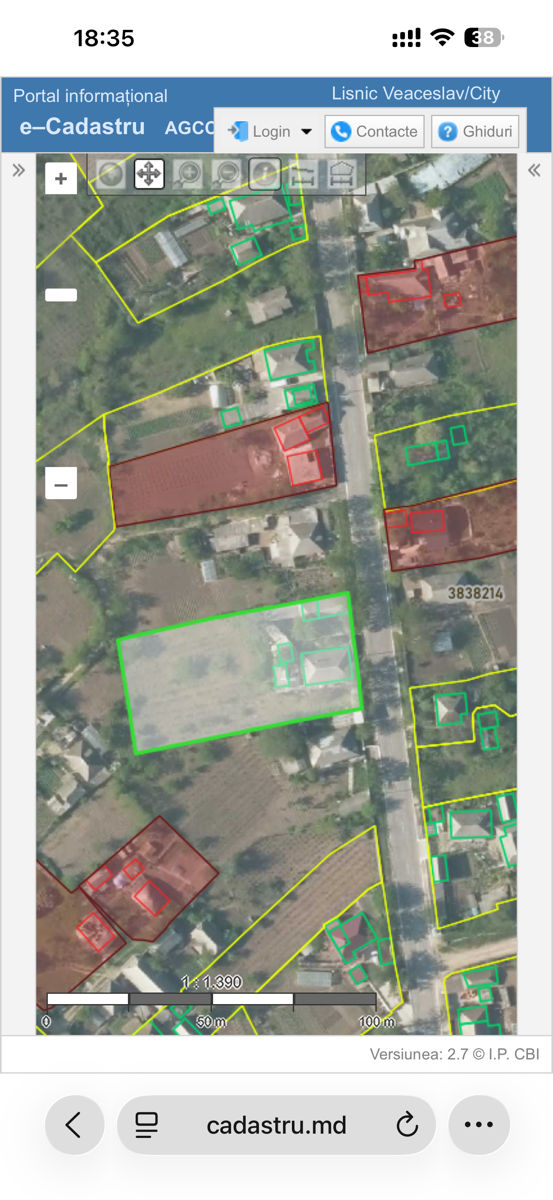Activate the zoom-in magnifier tool
The width and height of the screenshot is (553, 1200).
coord(187,175)
